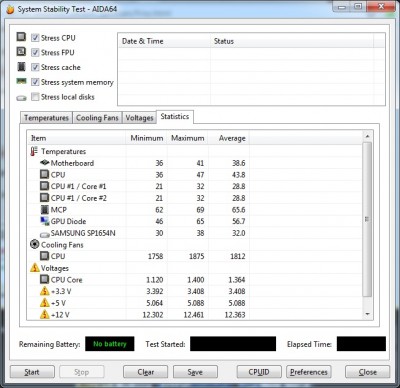Click the Elapsed Time value field

361,344
